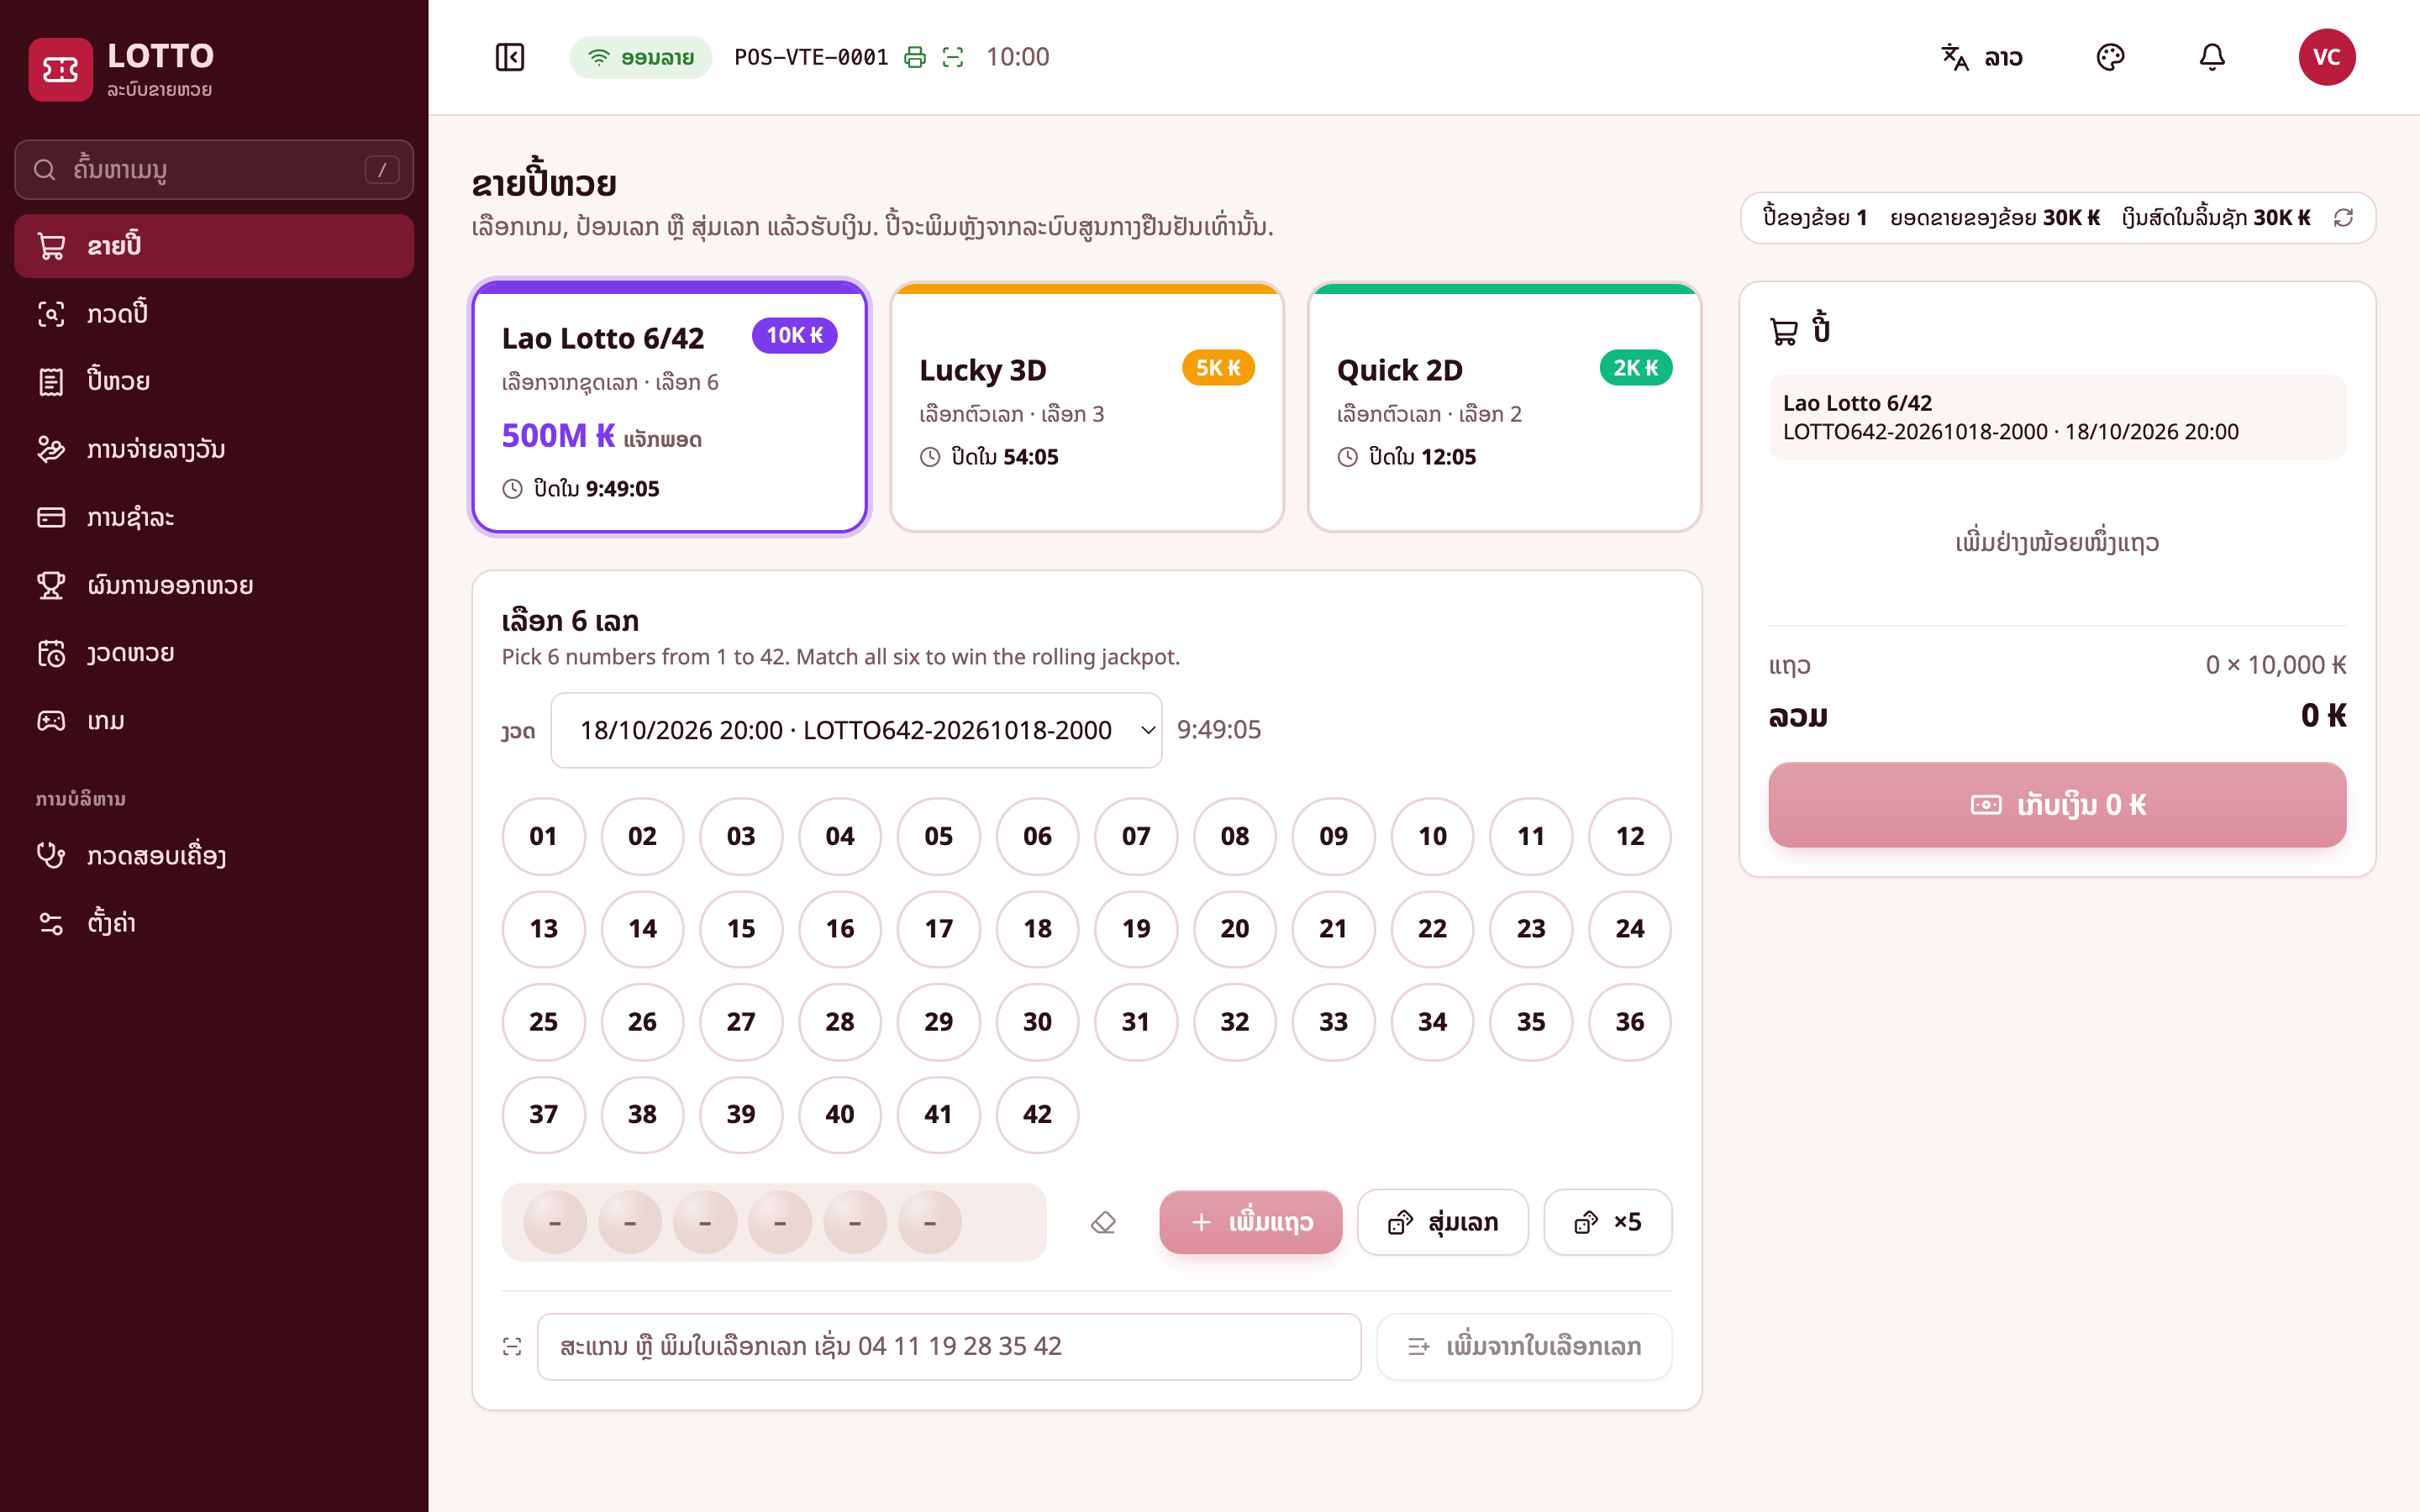Click ເພີ່ມຈາກໃບເລືອກເລກ add from slip button
Screen dimensions: 2420x1512
(1524, 1347)
